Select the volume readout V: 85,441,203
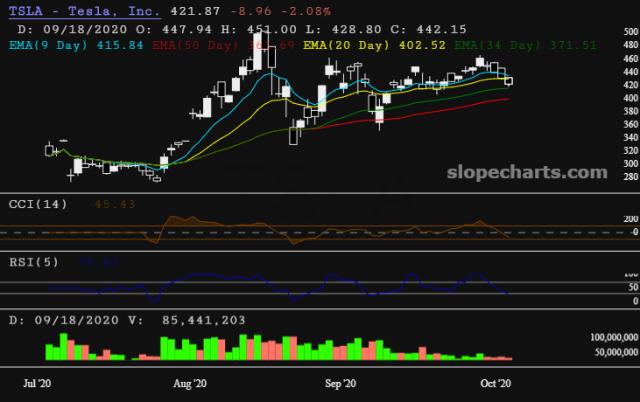 tap(187, 320)
